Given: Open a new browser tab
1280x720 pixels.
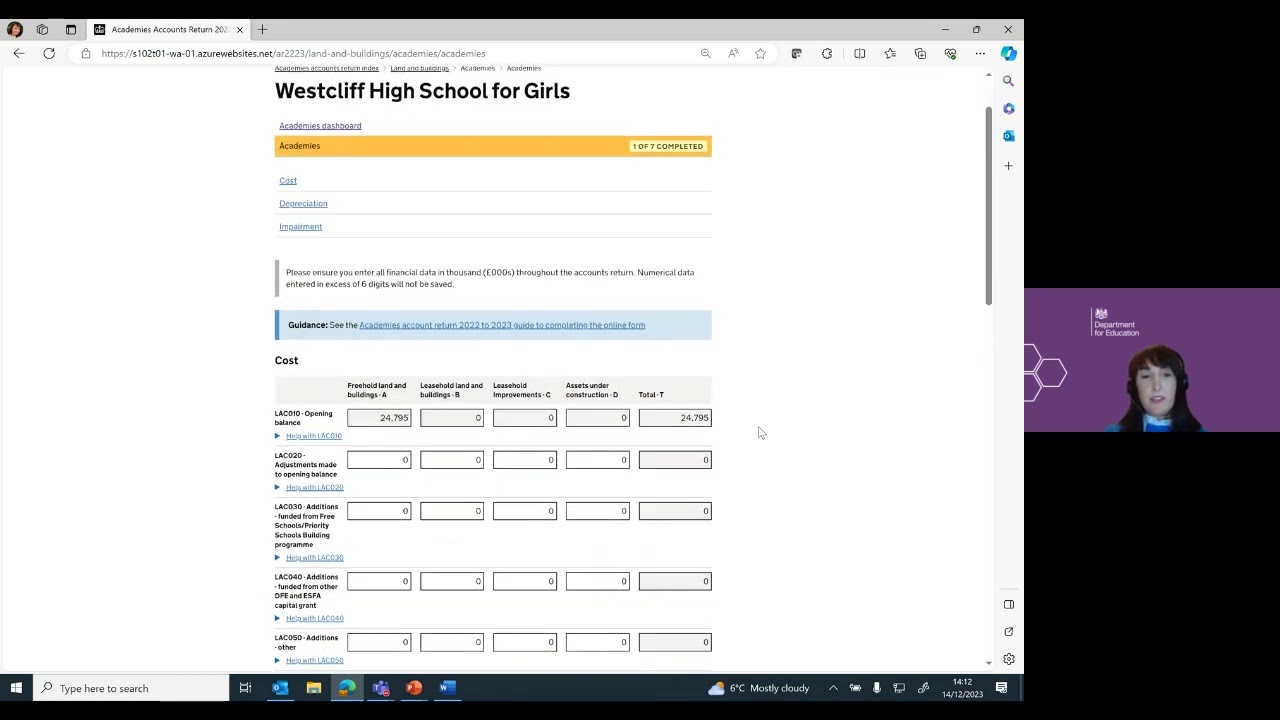Looking at the screenshot, I should 262,29.
